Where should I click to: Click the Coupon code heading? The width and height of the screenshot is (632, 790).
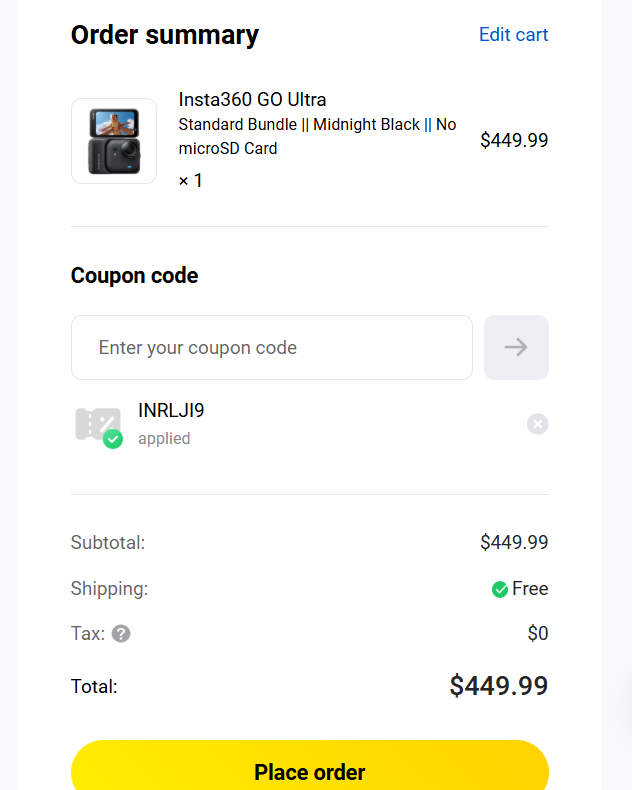[134, 276]
